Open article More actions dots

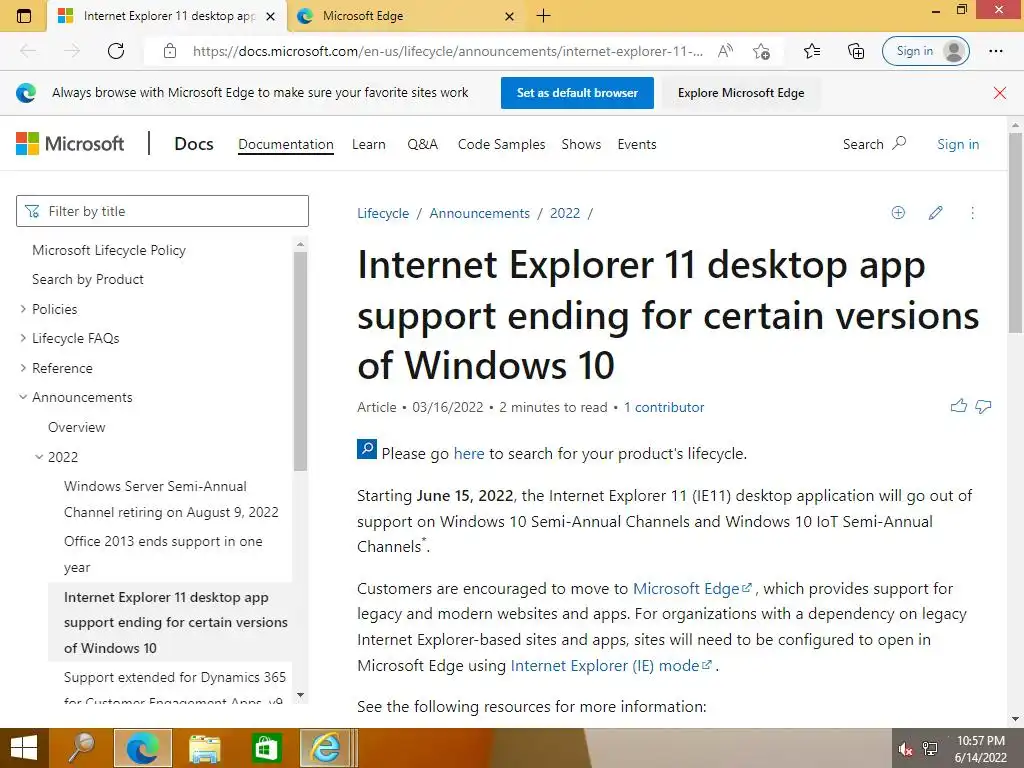972,213
